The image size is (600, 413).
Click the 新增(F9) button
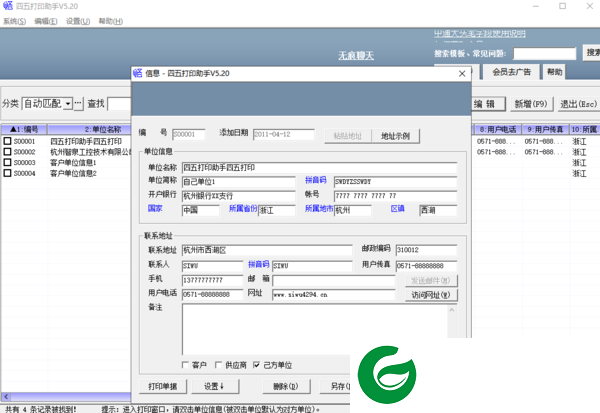(x=531, y=104)
